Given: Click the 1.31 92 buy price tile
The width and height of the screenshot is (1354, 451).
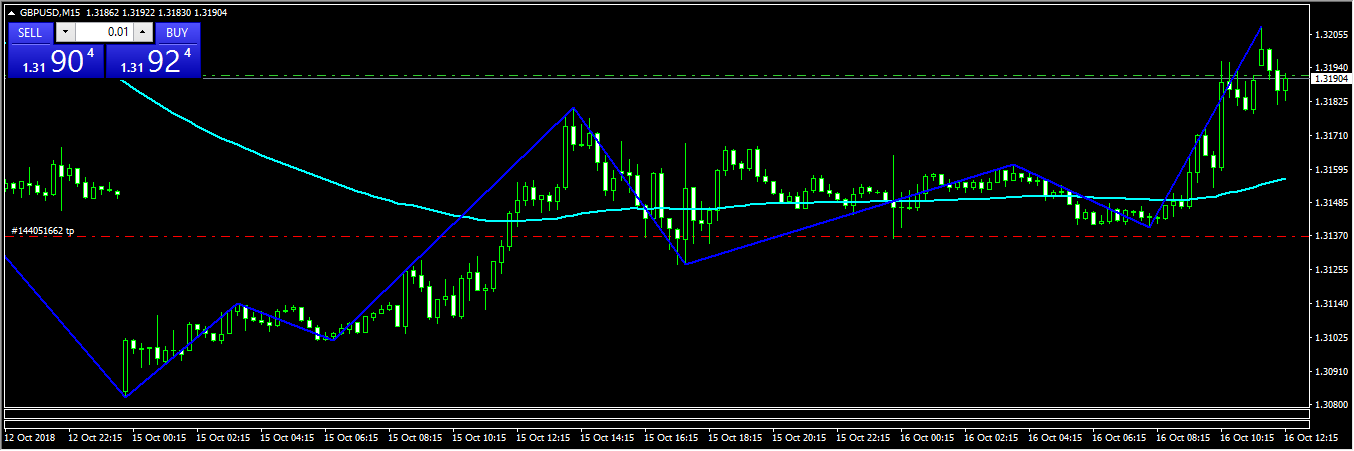Looking at the screenshot, I should (x=154, y=61).
